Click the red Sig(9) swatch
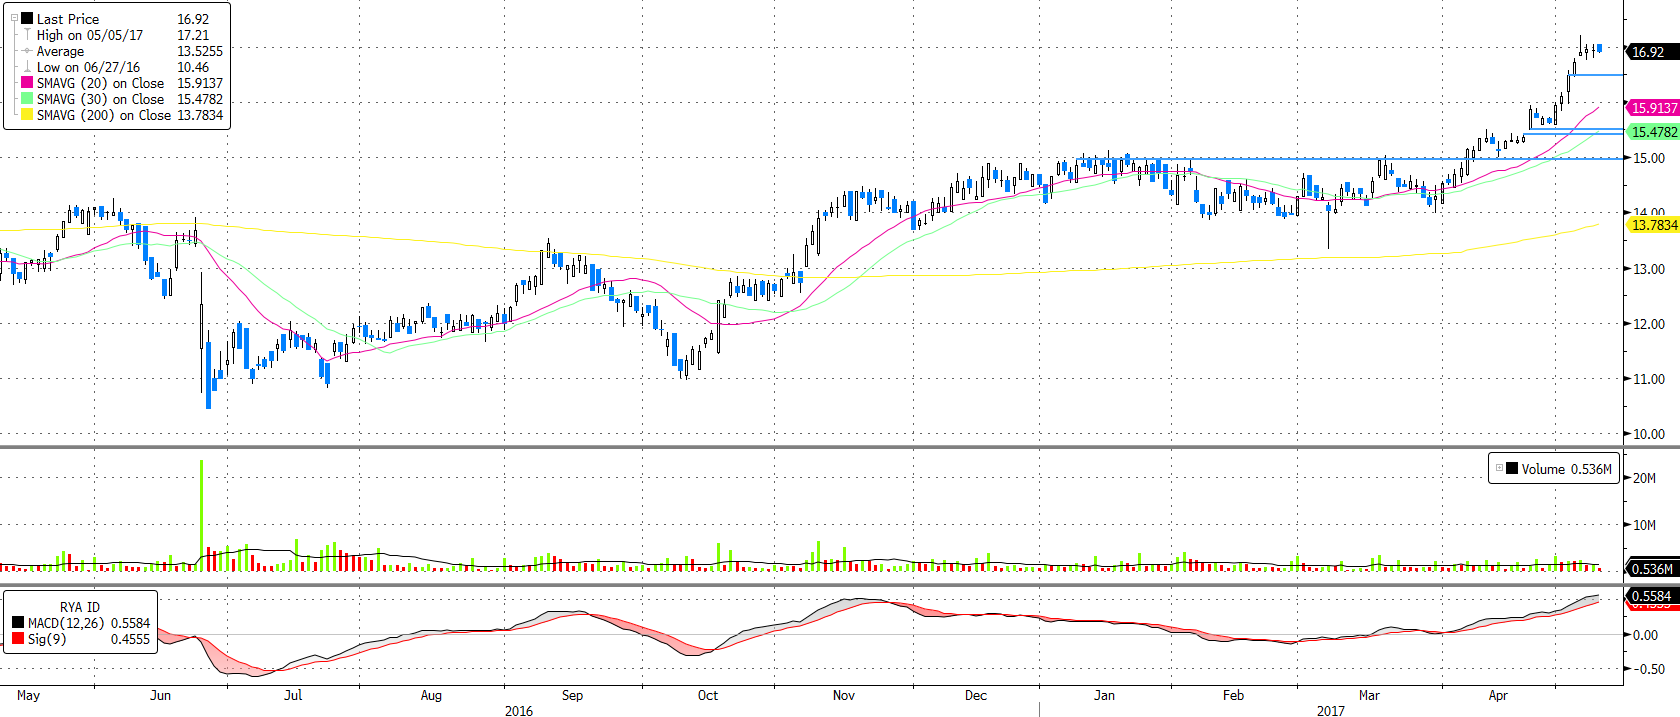Screen dimensions: 1680x717 [x=18, y=638]
